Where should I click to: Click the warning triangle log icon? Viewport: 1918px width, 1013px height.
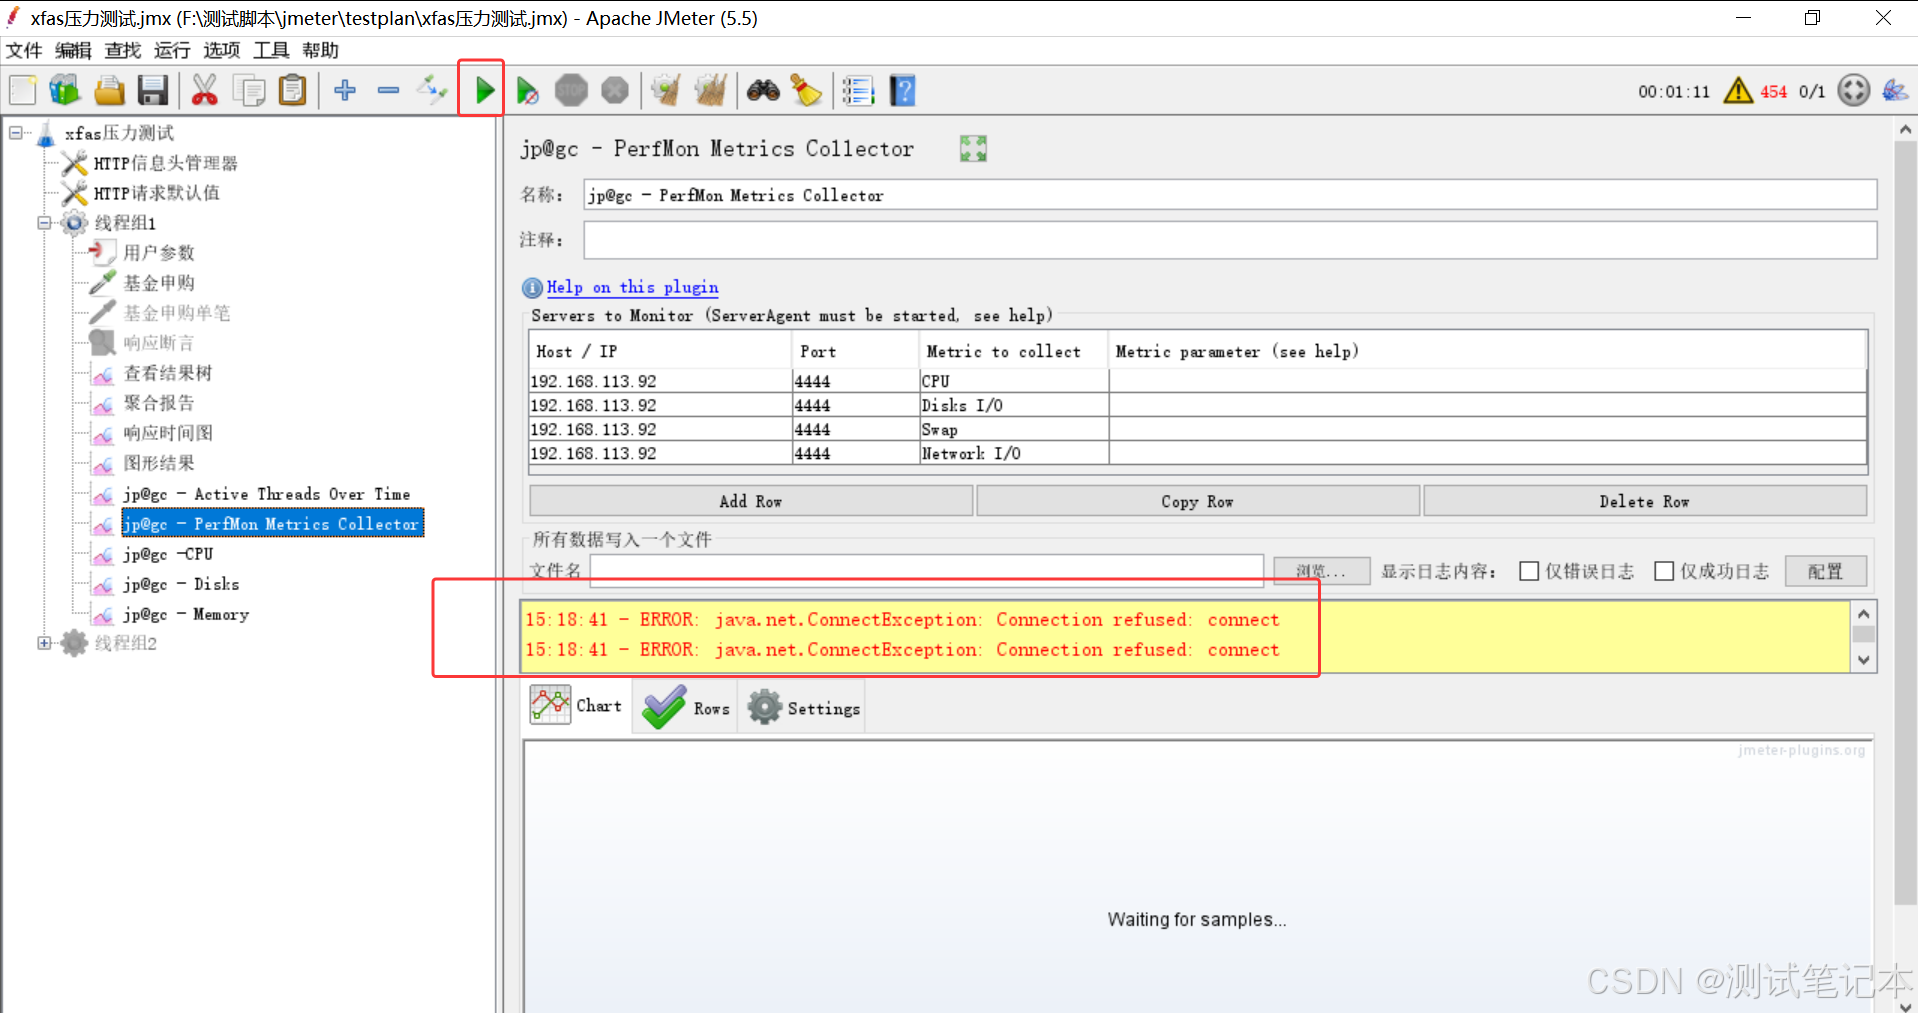1739,90
